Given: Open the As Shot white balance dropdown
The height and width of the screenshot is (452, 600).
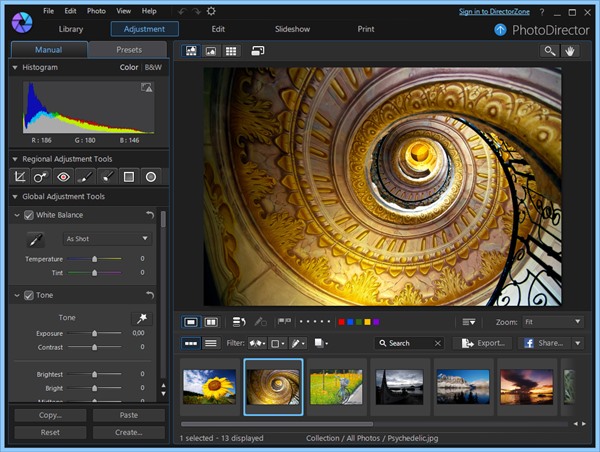Looking at the screenshot, I should pyautogui.click(x=107, y=239).
